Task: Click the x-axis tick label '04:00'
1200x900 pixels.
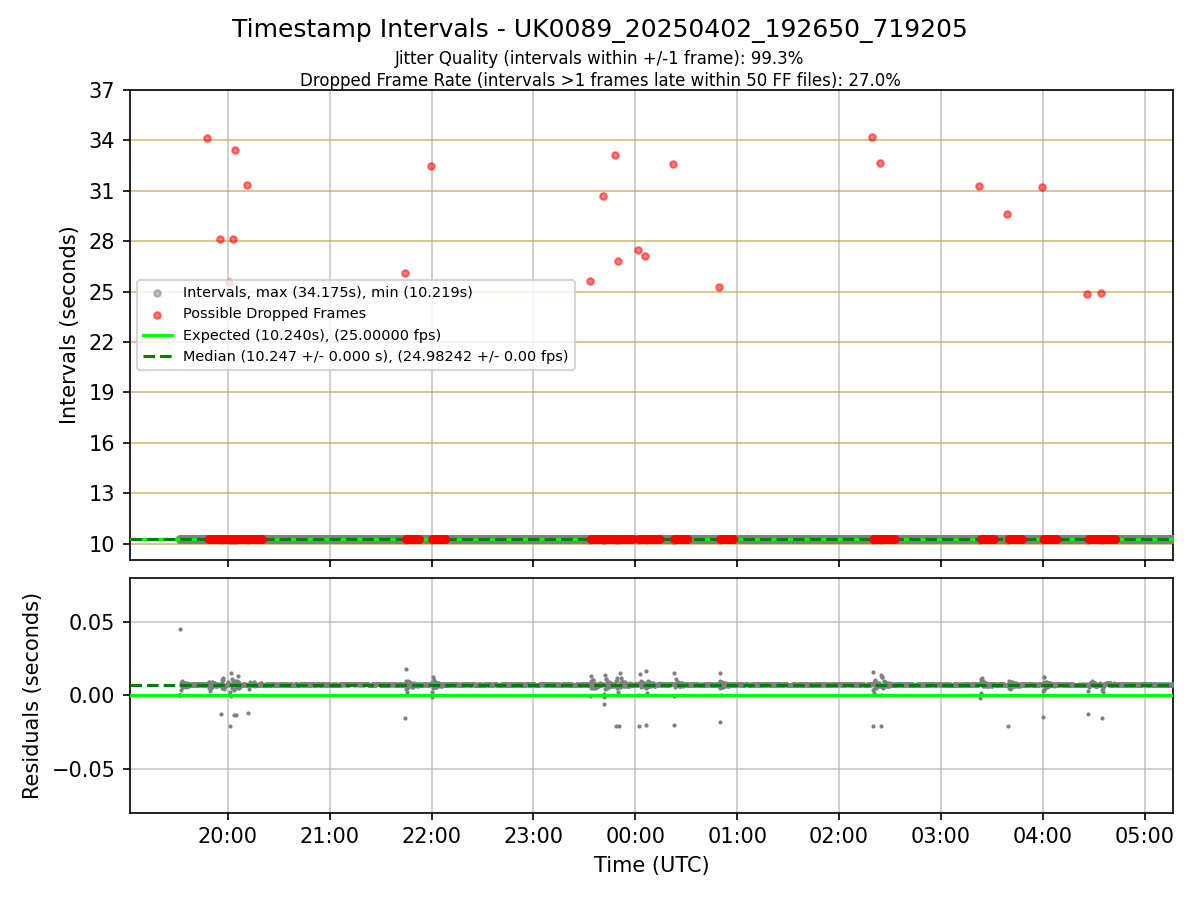Action: click(1043, 834)
